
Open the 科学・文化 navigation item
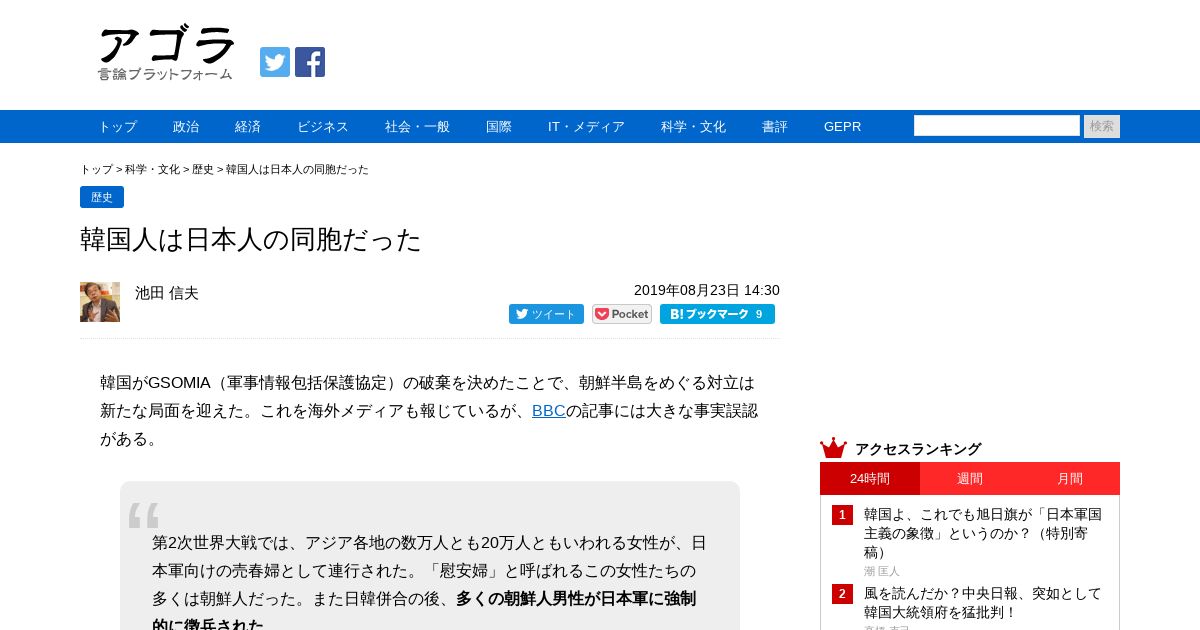click(x=693, y=127)
